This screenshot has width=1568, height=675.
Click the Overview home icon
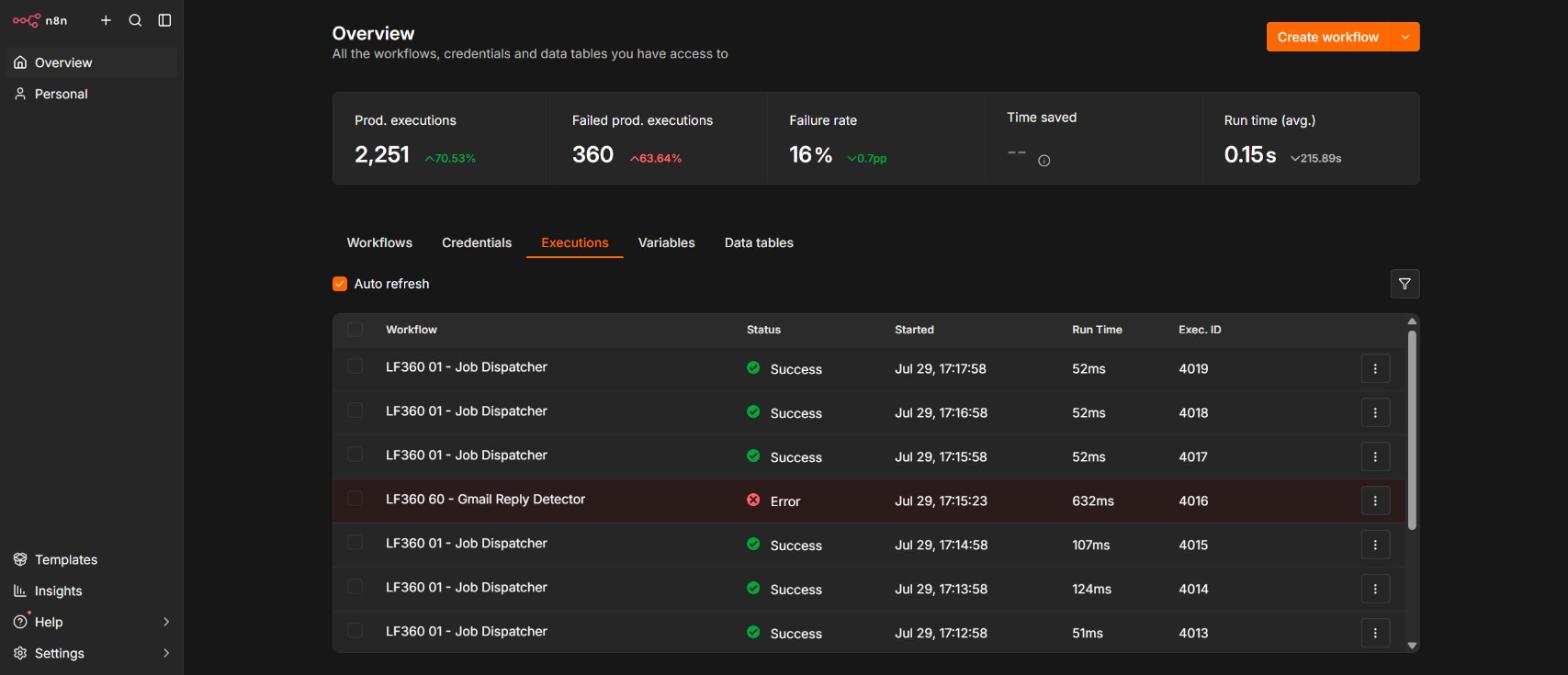click(20, 62)
